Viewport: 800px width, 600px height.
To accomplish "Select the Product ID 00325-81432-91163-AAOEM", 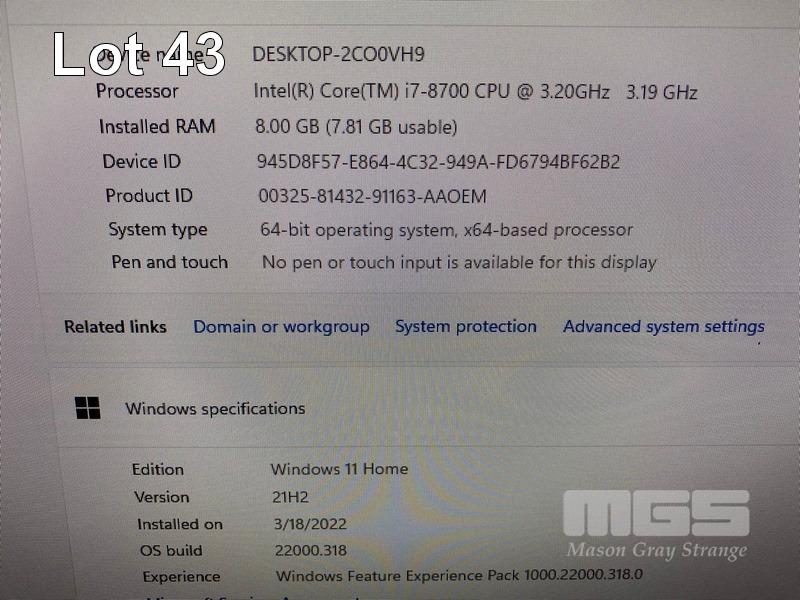I will coord(372,196).
